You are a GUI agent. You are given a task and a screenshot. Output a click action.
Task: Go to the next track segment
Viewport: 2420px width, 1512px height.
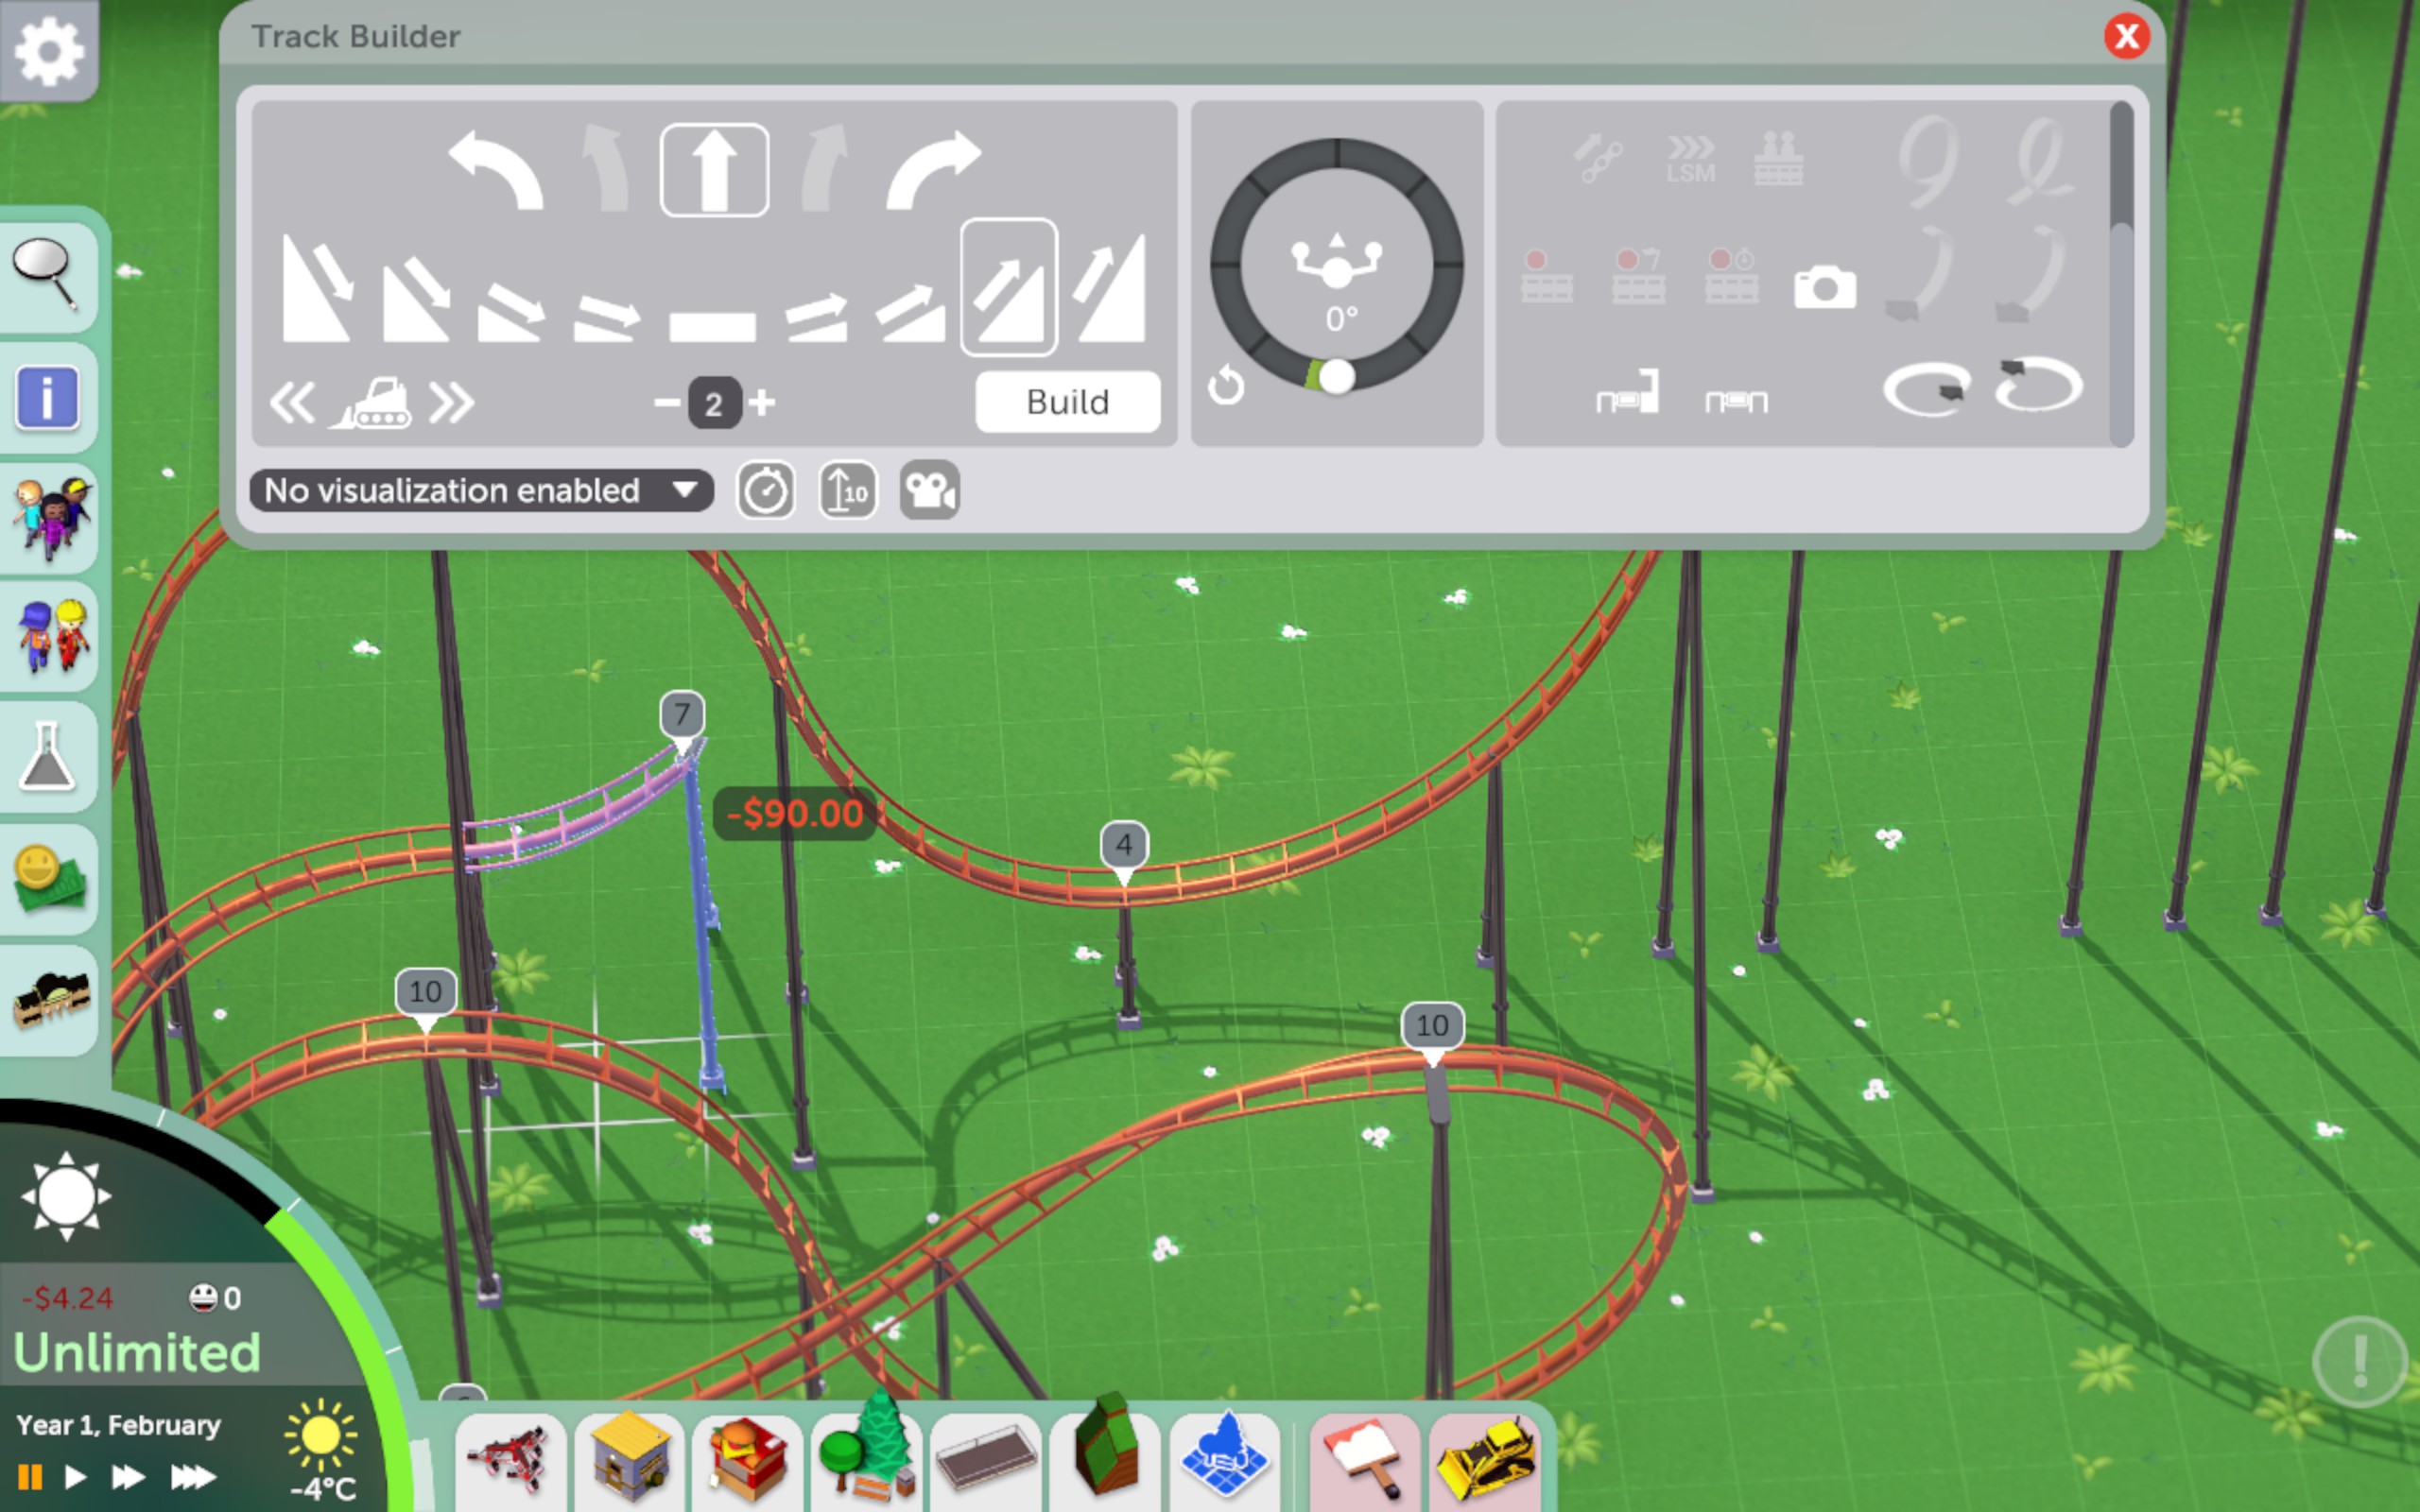451,403
